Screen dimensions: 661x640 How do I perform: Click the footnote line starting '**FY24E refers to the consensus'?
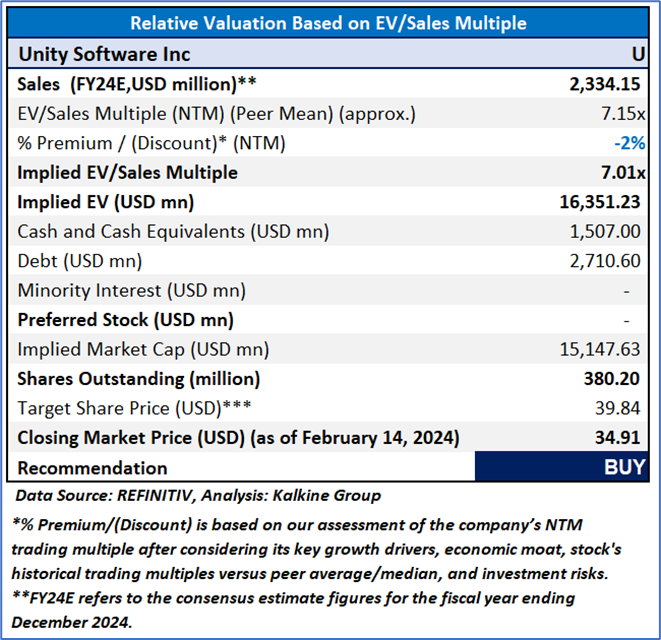[293, 599]
